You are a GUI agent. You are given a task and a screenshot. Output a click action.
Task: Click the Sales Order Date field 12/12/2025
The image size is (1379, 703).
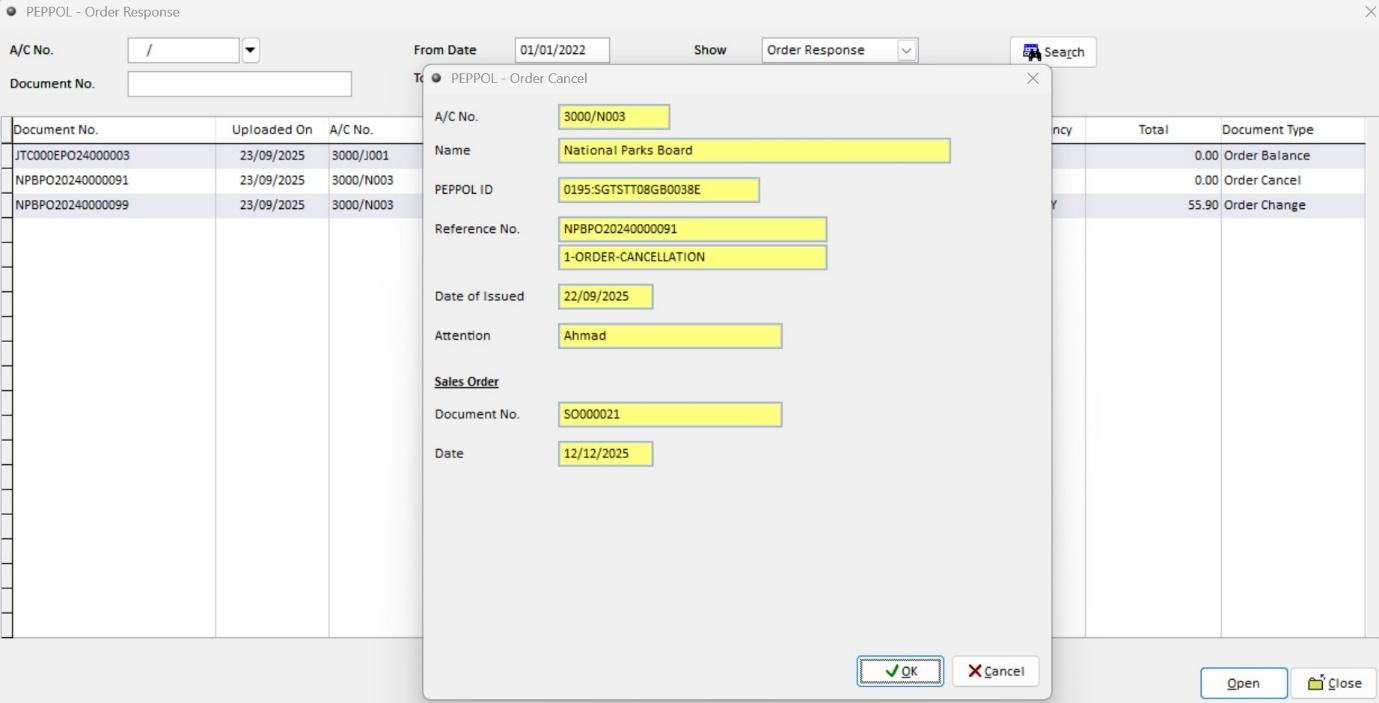pyautogui.click(x=605, y=454)
